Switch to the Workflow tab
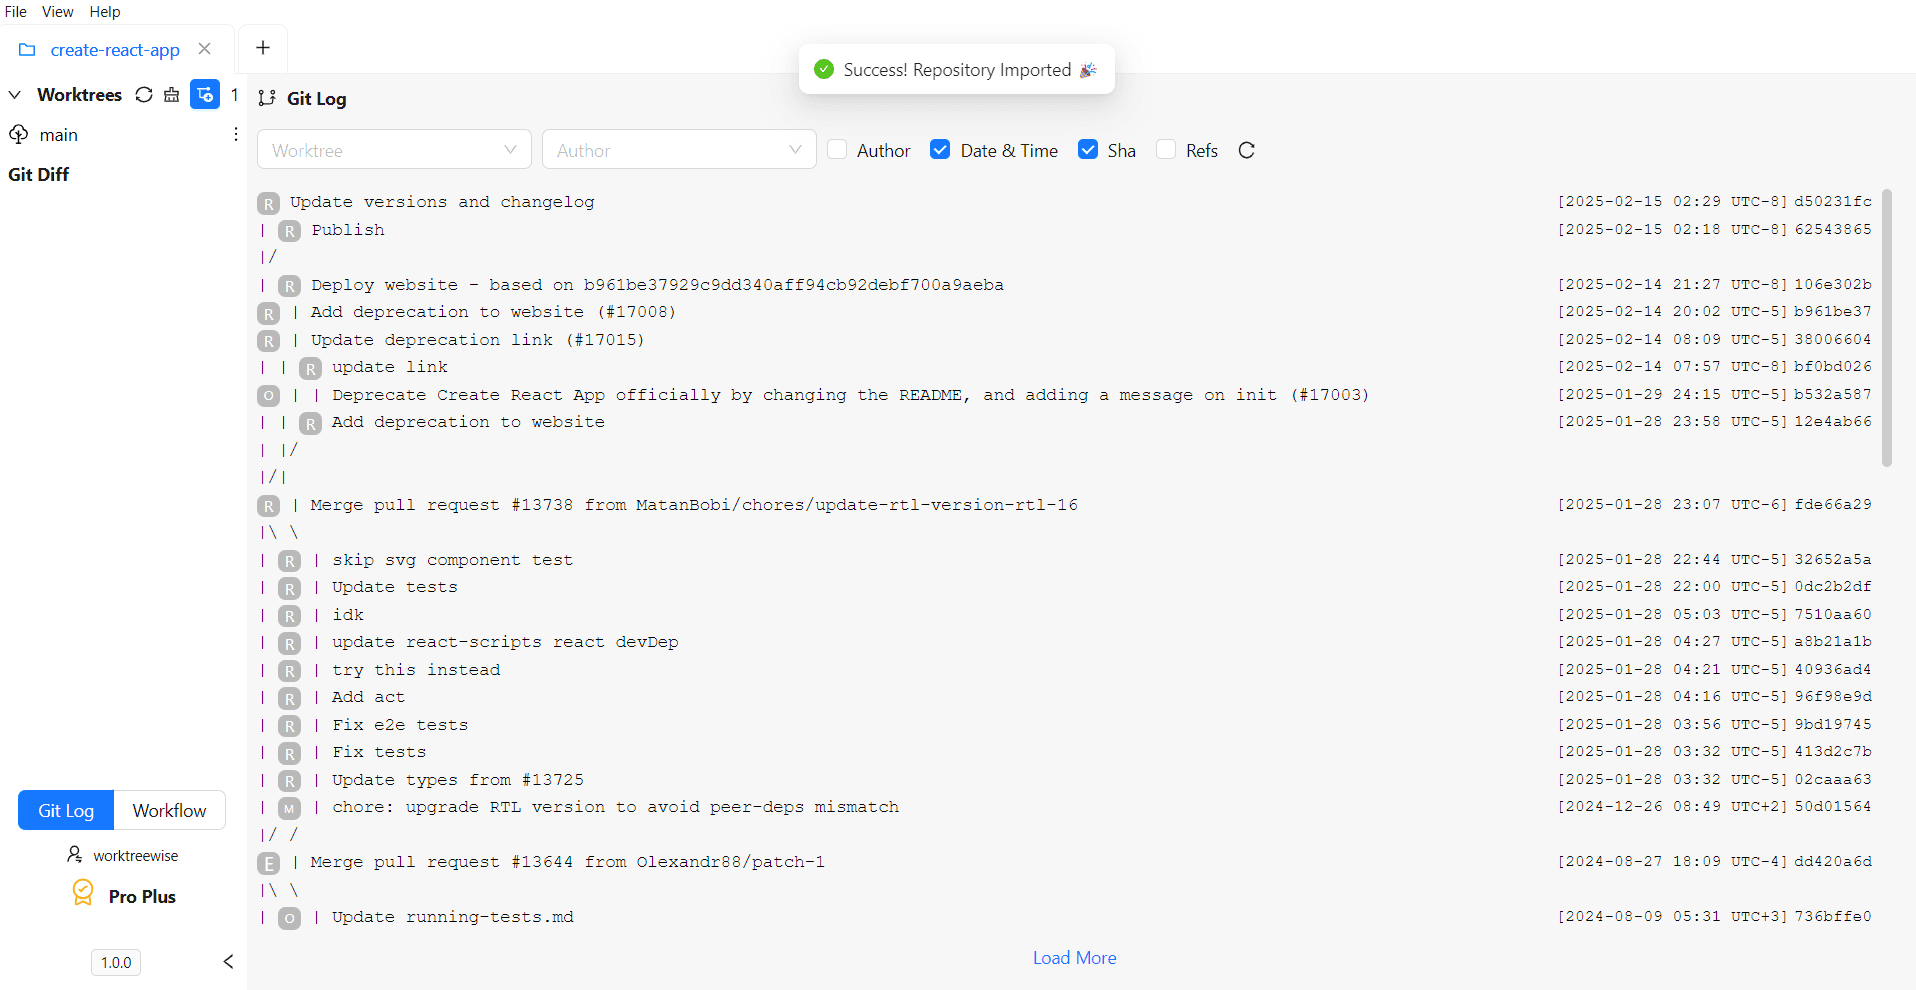This screenshot has height=990, width=1916. 168,810
